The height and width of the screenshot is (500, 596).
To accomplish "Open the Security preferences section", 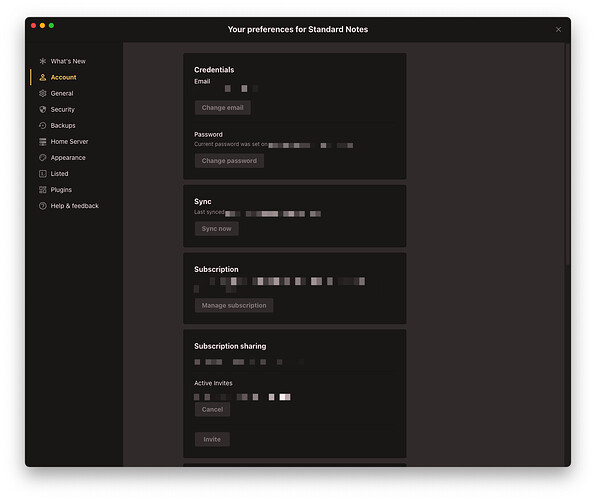I will coord(62,110).
